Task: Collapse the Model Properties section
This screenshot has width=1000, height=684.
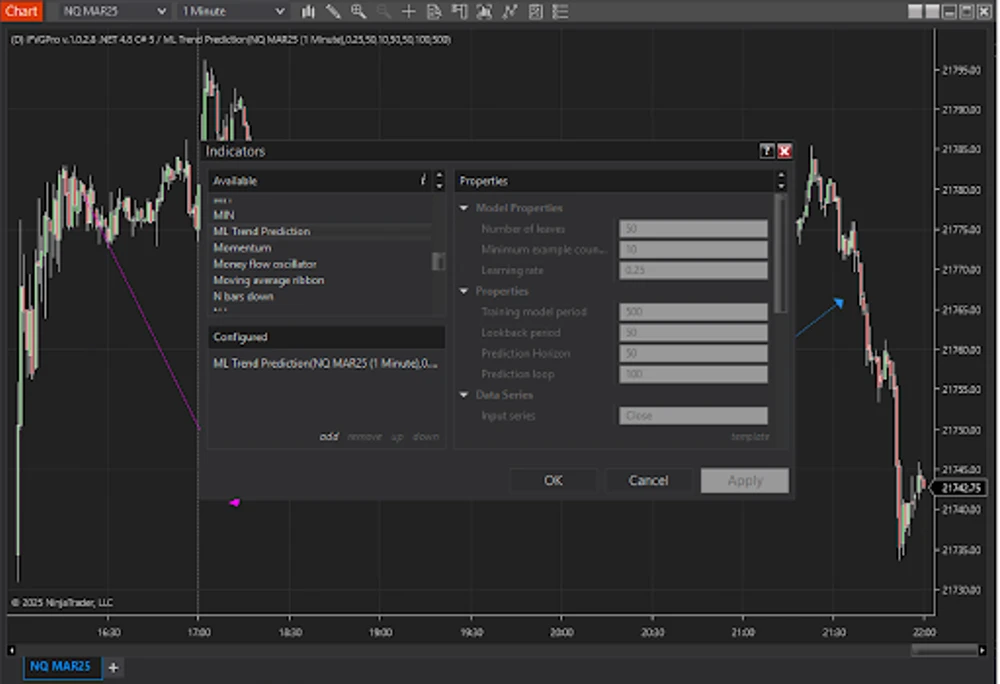Action: pyautogui.click(x=464, y=208)
